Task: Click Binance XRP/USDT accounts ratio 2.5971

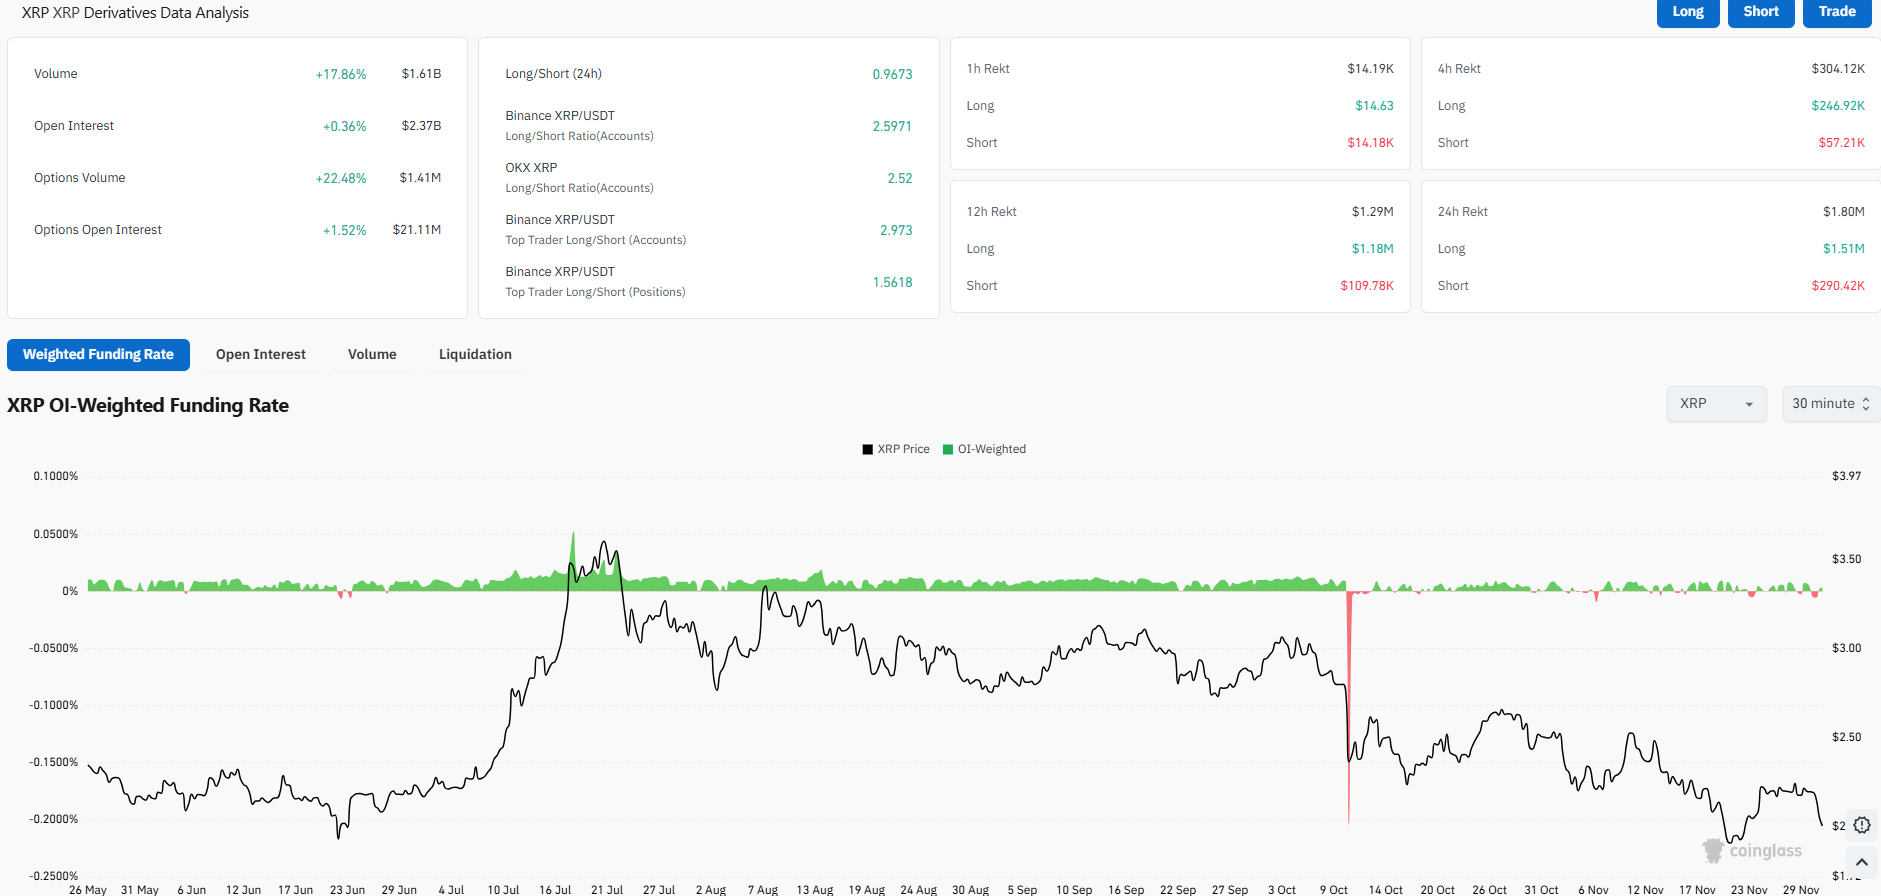Action: click(x=892, y=126)
